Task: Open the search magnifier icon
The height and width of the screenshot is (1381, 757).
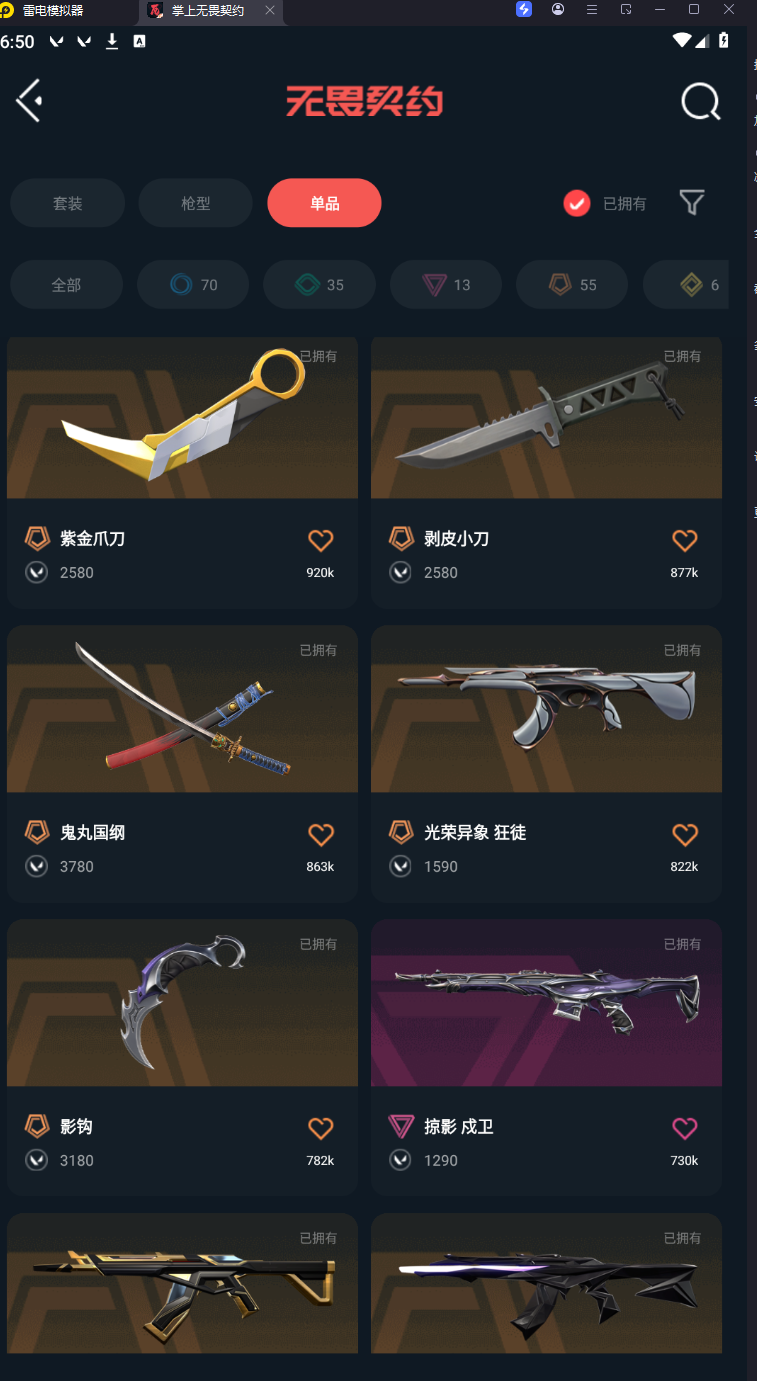Action: (x=700, y=101)
